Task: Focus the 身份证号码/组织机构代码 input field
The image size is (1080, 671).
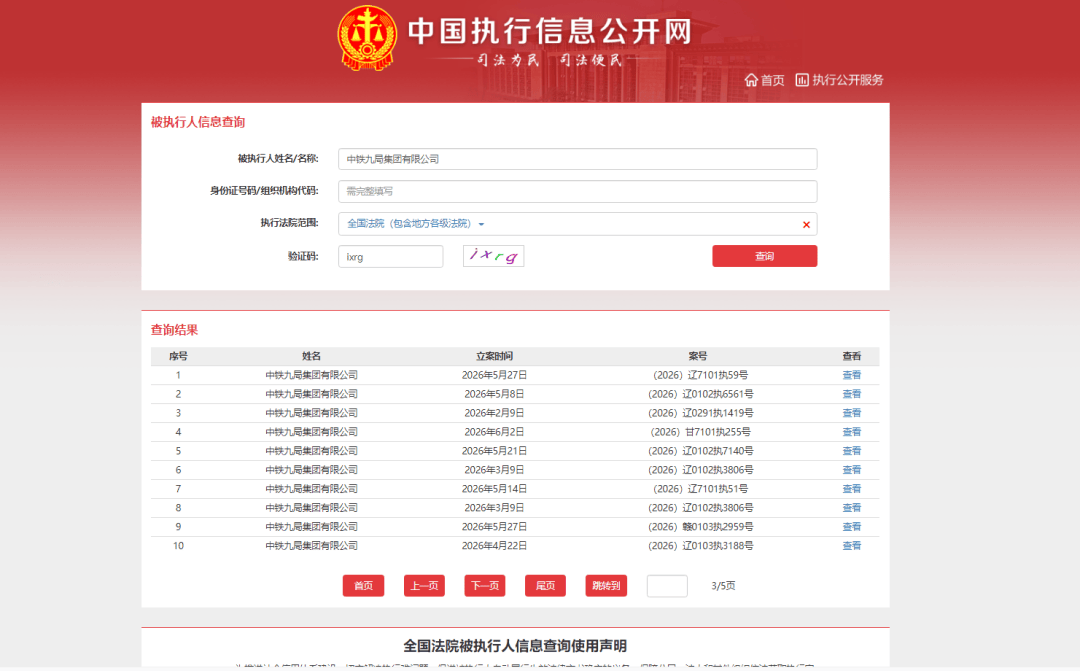Action: click(x=577, y=192)
